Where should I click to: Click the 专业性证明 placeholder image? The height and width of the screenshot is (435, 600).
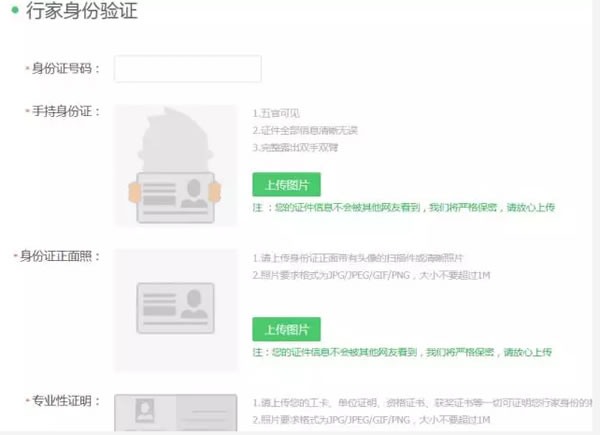coord(175,414)
